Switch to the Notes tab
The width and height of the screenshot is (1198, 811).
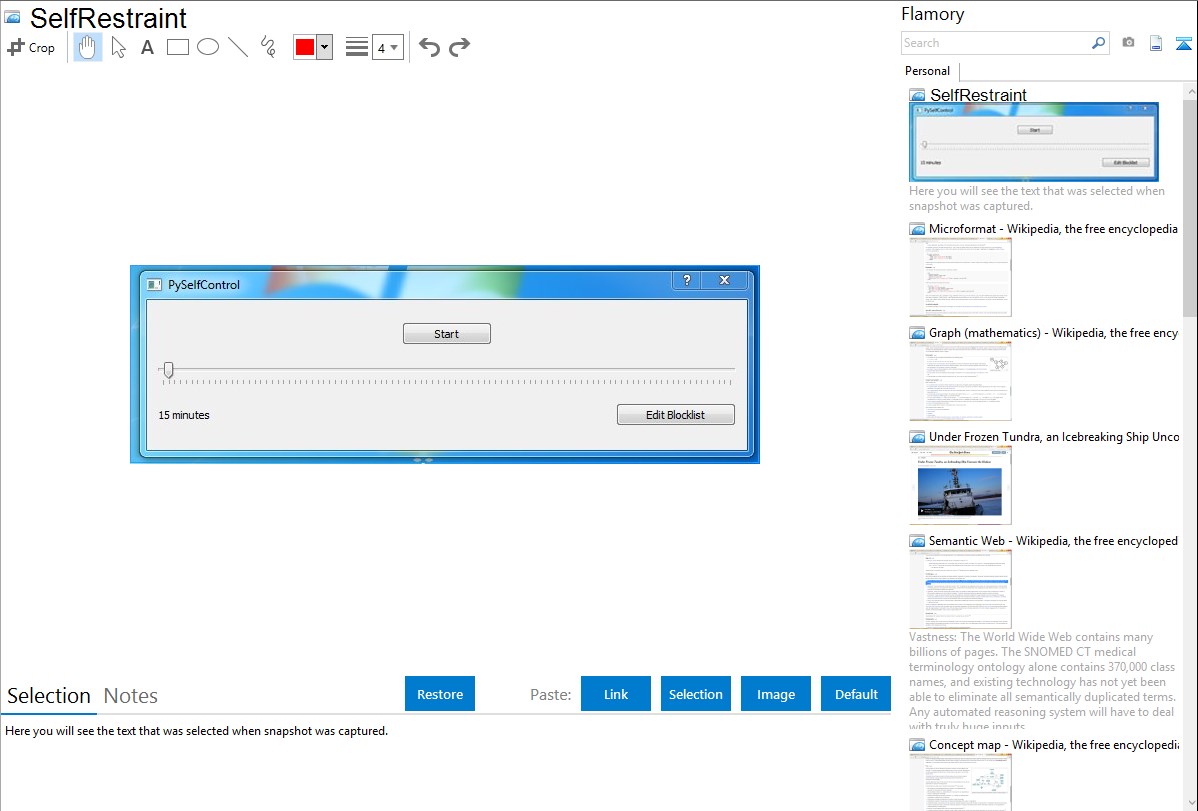(131, 696)
